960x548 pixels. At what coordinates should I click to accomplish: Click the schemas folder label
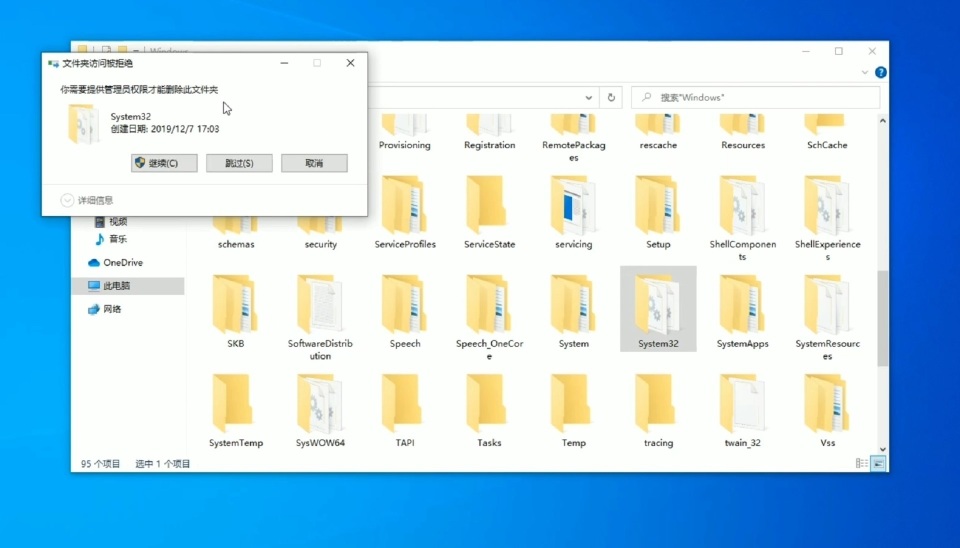[236, 244]
